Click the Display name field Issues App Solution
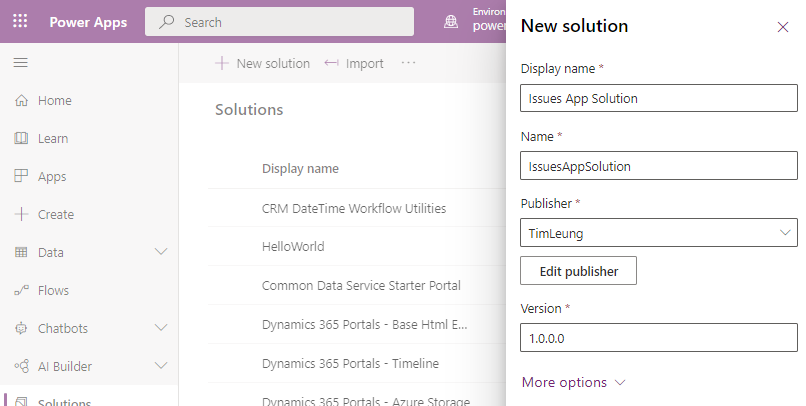Screen dimensions: 806x406 pos(659,98)
